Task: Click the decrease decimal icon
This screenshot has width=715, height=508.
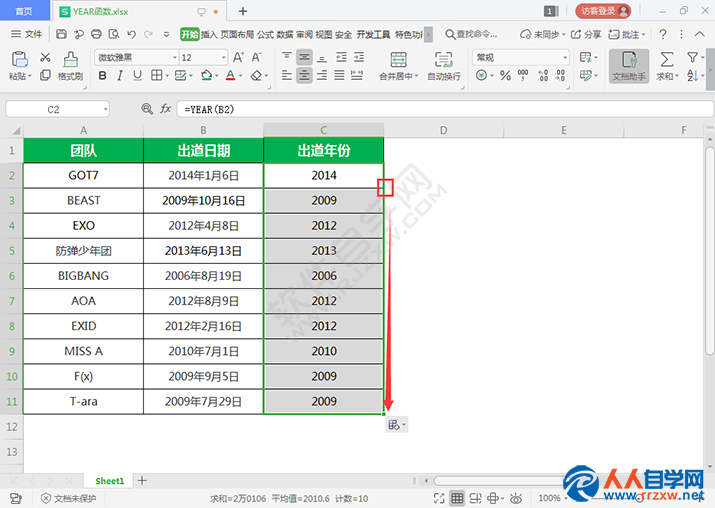Action: click(560, 75)
